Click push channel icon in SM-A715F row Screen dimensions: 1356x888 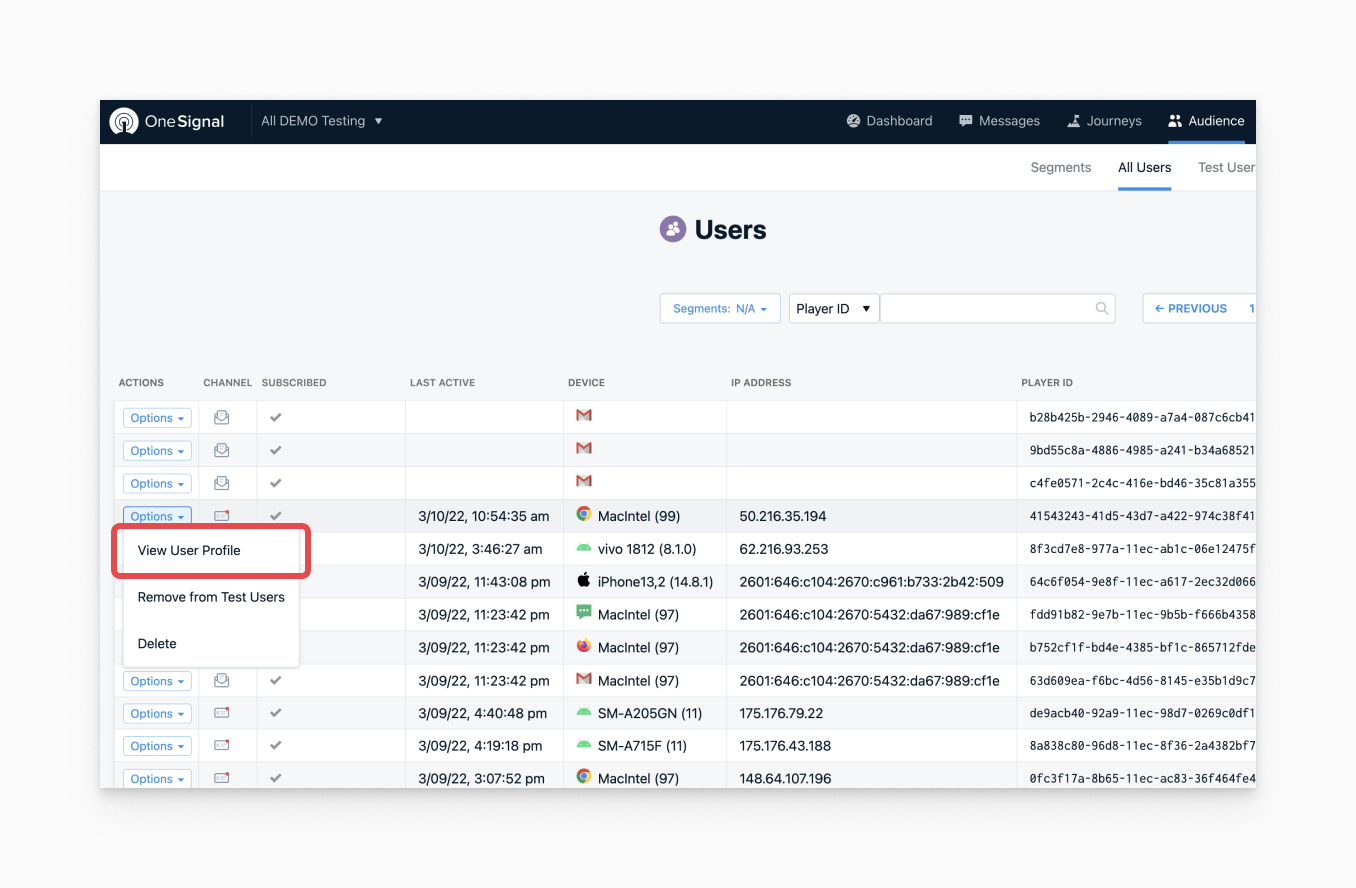click(x=222, y=746)
